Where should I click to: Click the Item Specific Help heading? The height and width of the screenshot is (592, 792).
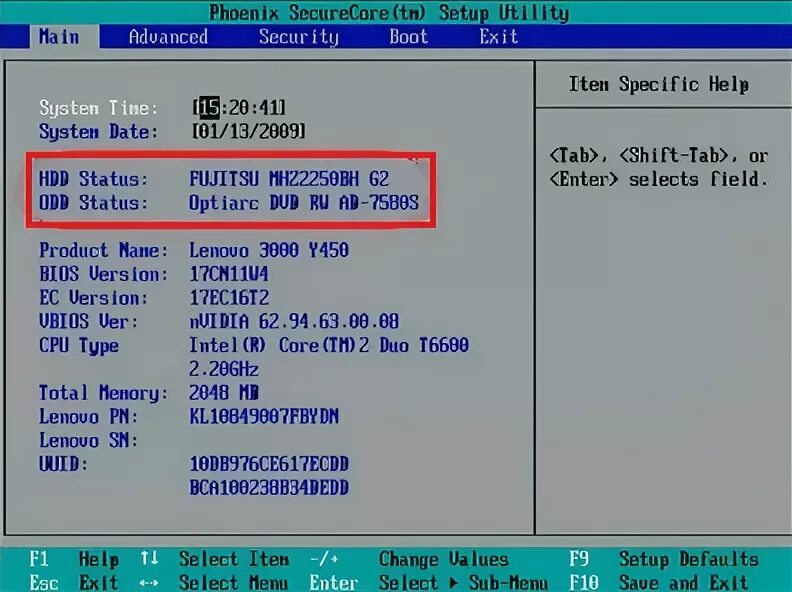tap(659, 84)
